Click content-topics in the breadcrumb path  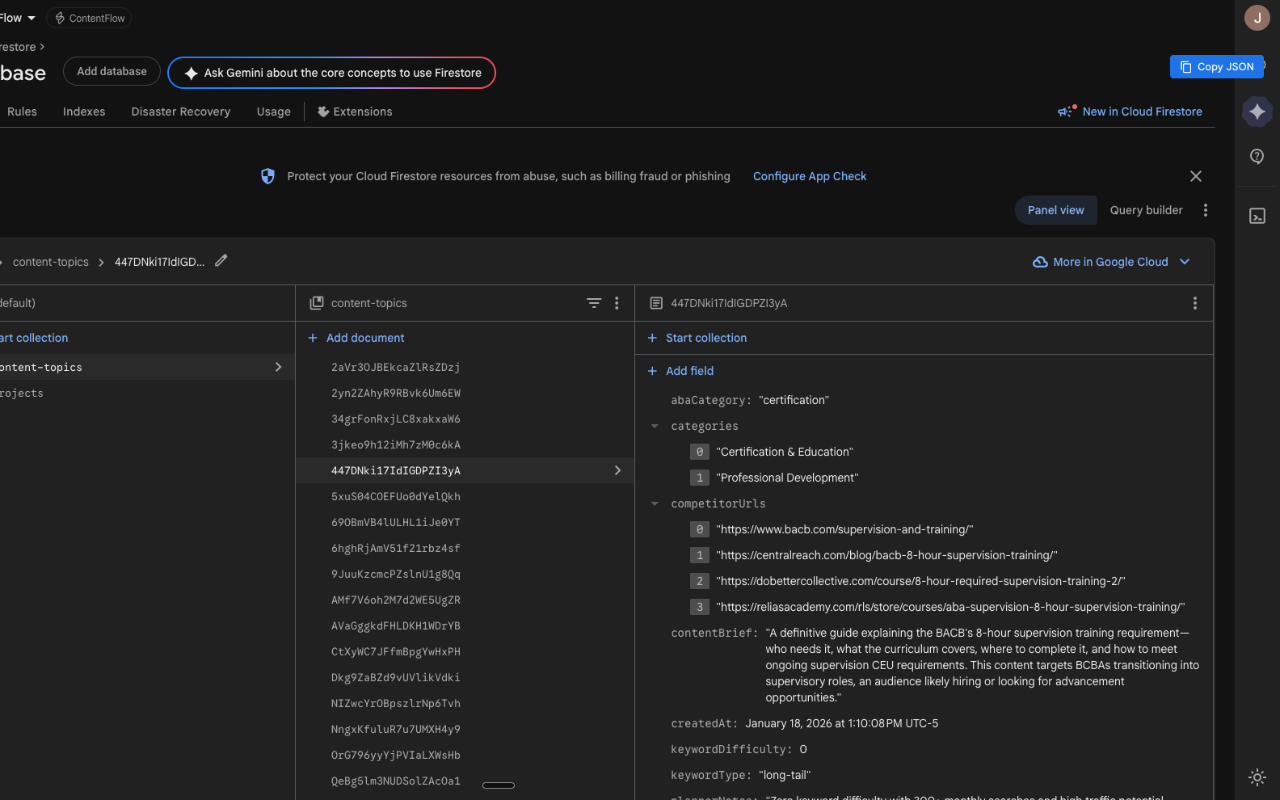(51, 262)
